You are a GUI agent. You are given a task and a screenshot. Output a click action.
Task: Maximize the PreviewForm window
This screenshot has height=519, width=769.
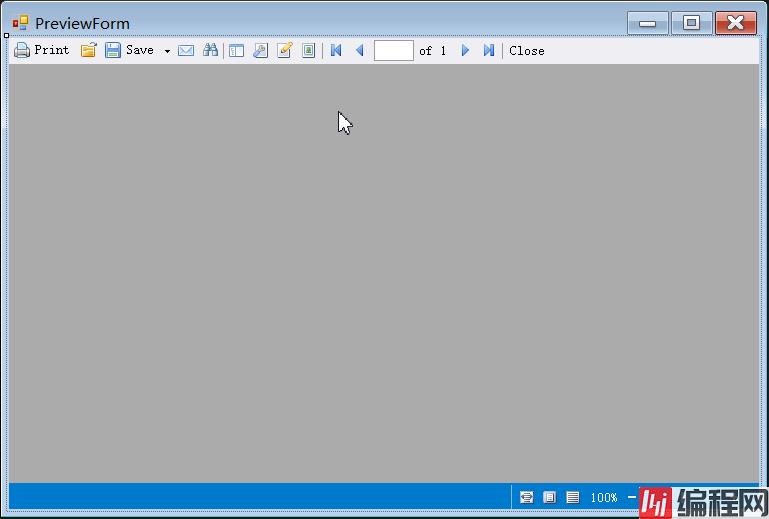(691, 23)
